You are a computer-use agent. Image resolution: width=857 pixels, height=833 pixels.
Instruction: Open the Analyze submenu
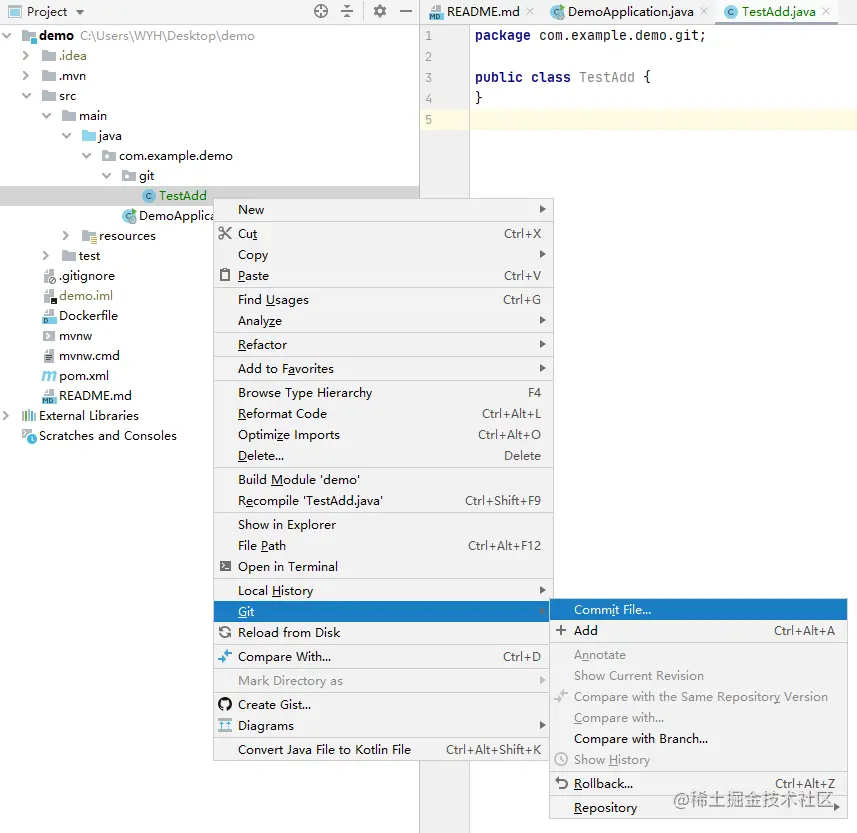[x=383, y=321]
